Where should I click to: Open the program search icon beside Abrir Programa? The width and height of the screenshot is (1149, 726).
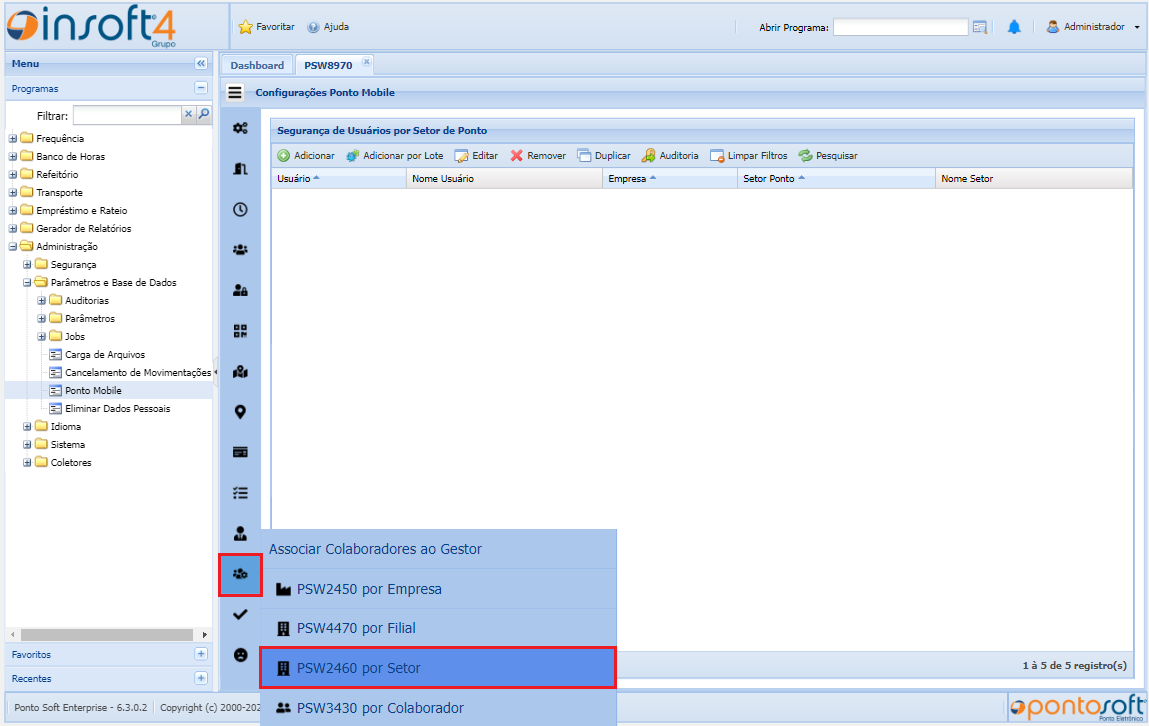980,27
